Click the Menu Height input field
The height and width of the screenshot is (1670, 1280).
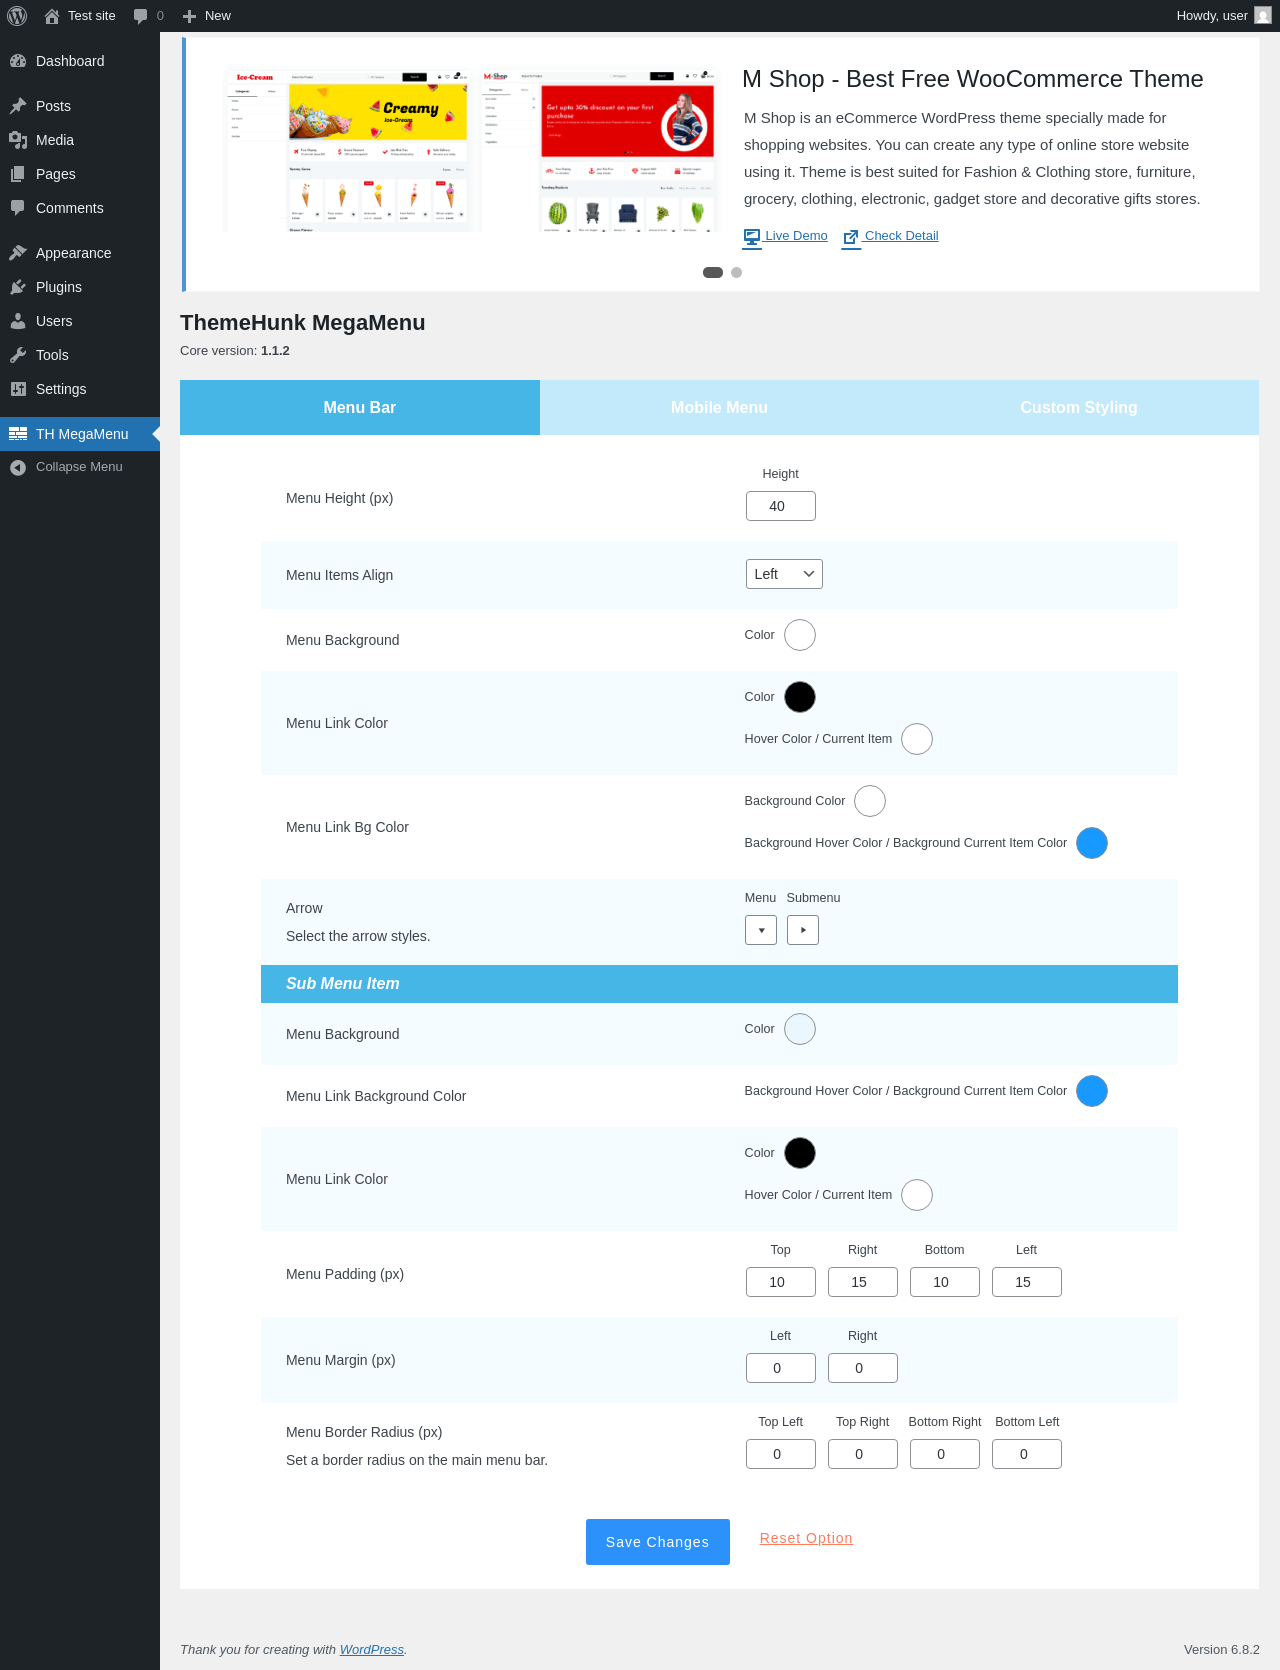click(781, 506)
